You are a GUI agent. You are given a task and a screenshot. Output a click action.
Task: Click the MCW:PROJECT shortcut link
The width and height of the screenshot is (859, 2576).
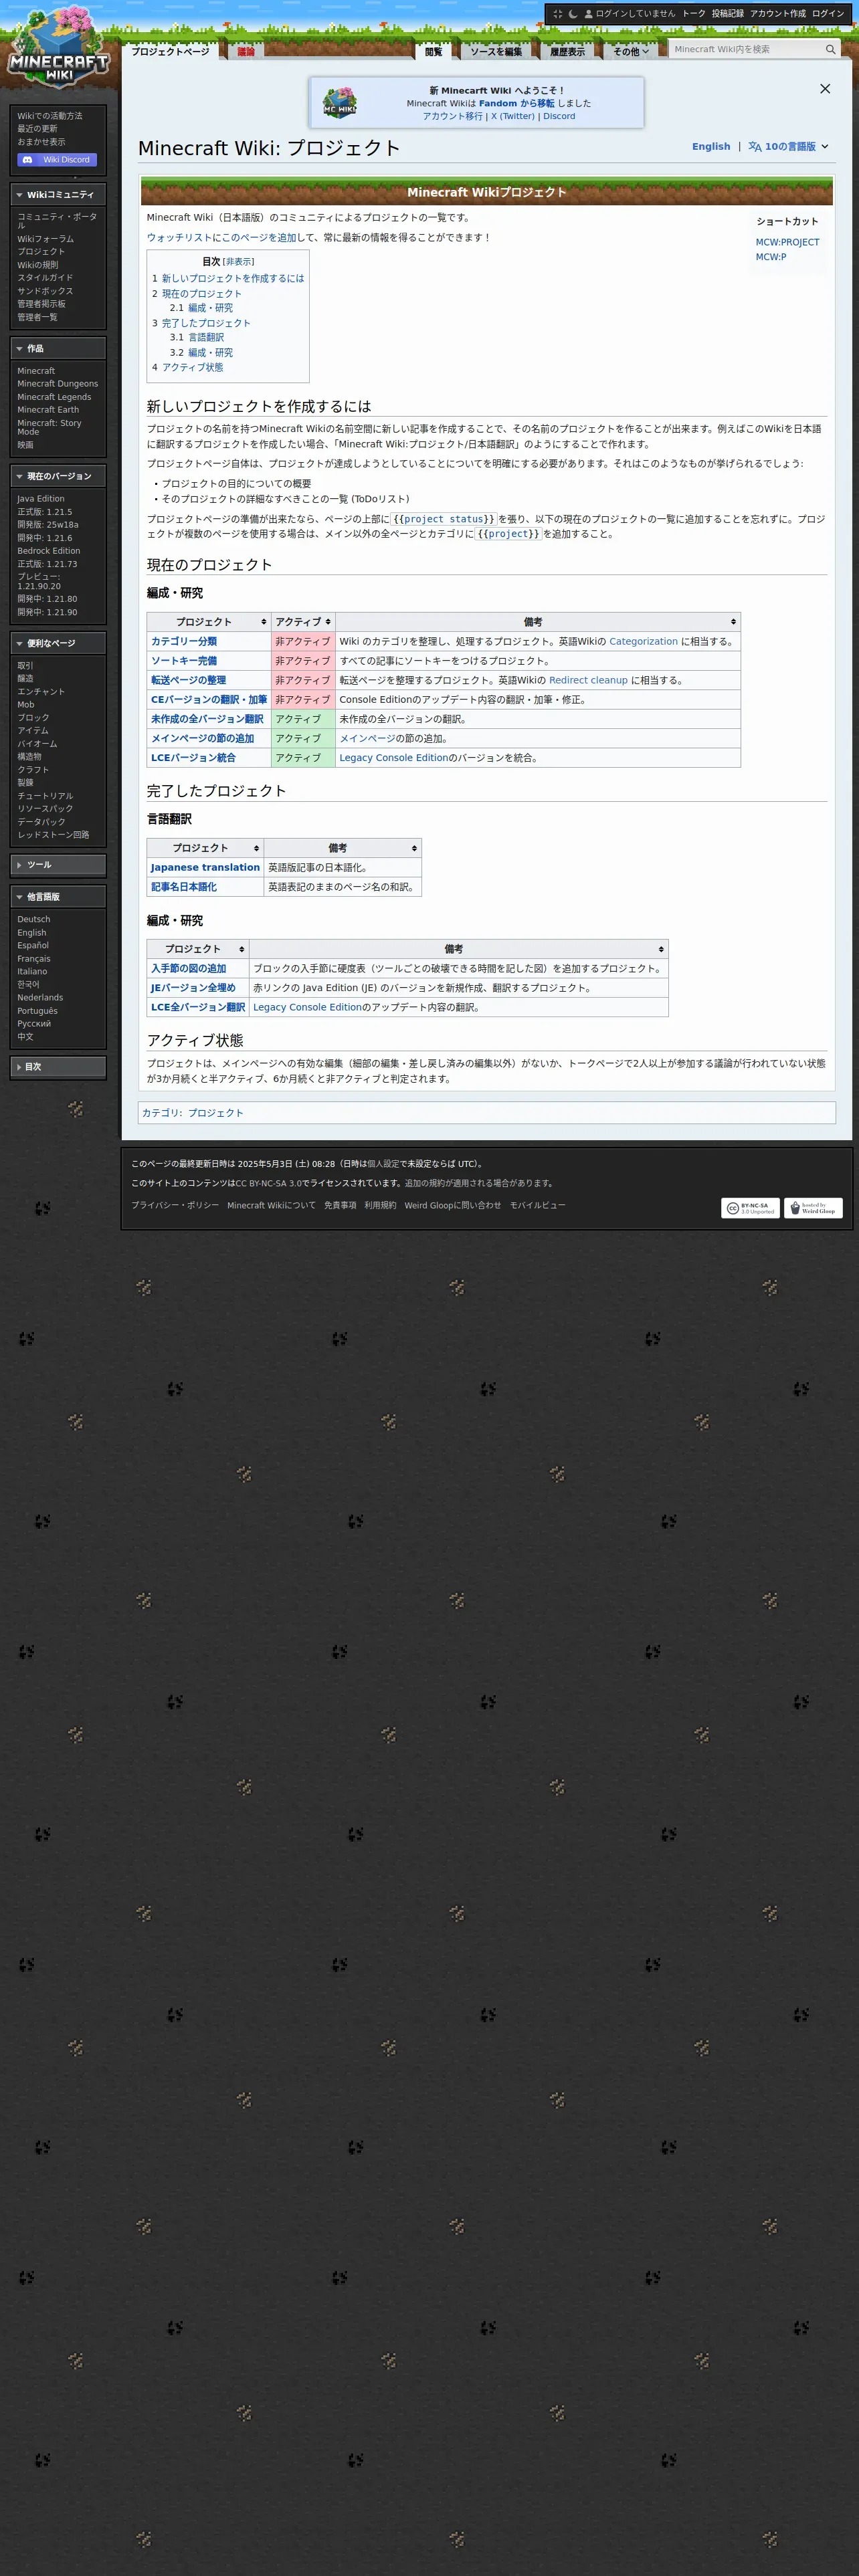787,242
